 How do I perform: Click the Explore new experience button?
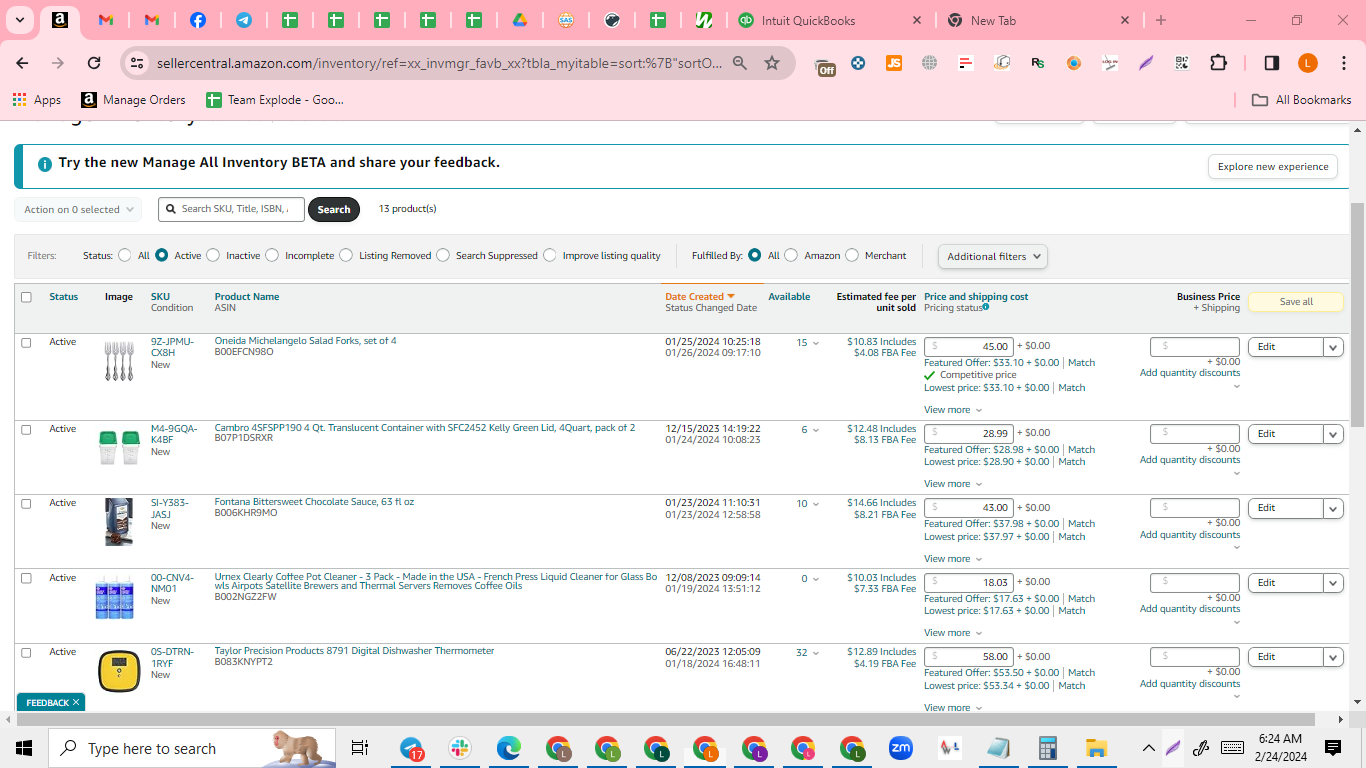[x=1273, y=167]
